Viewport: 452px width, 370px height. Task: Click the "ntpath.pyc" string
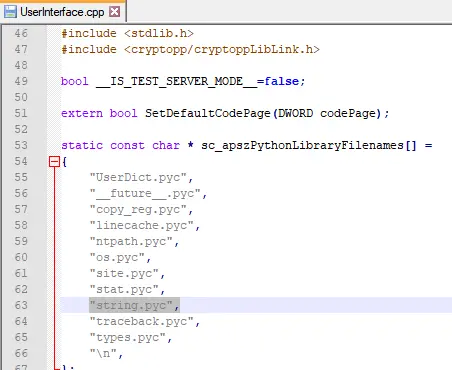(131, 241)
